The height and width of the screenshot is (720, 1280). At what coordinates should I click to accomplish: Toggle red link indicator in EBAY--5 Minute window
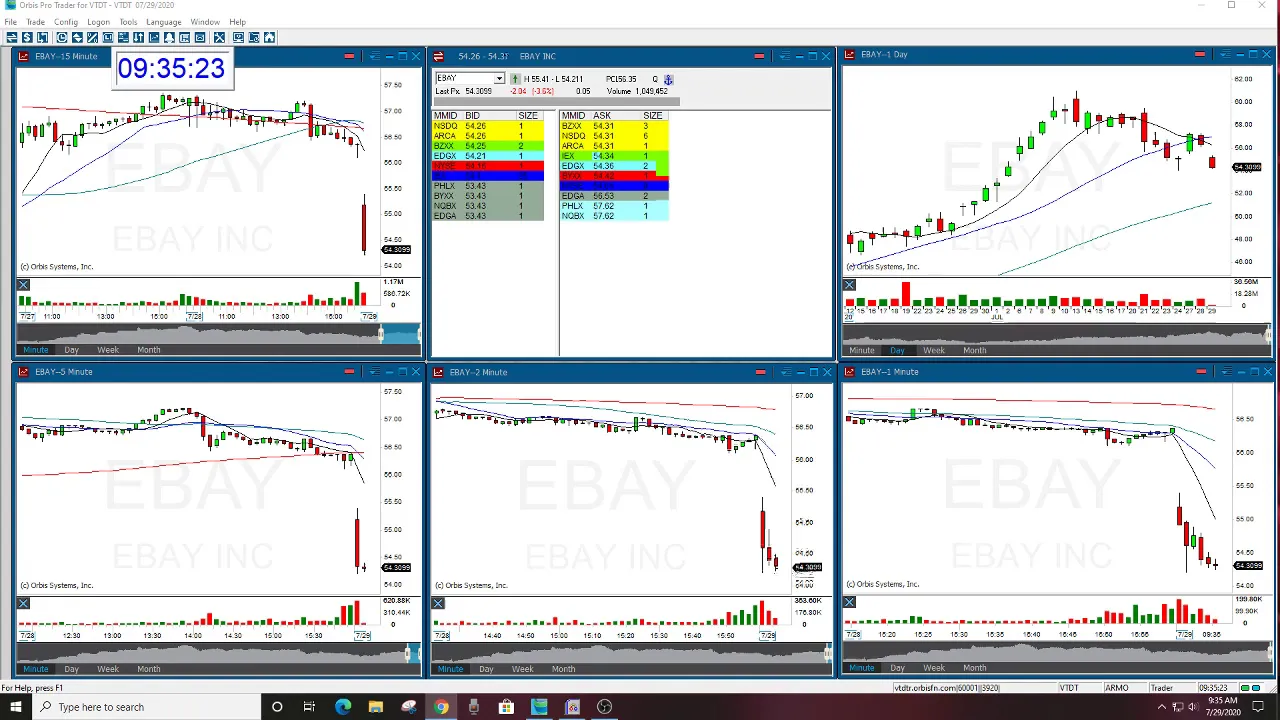pos(349,372)
